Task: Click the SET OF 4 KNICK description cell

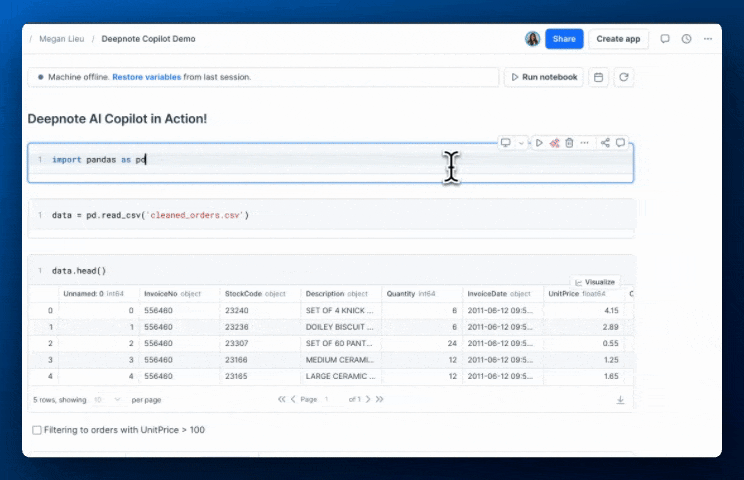Action: pyautogui.click(x=339, y=310)
